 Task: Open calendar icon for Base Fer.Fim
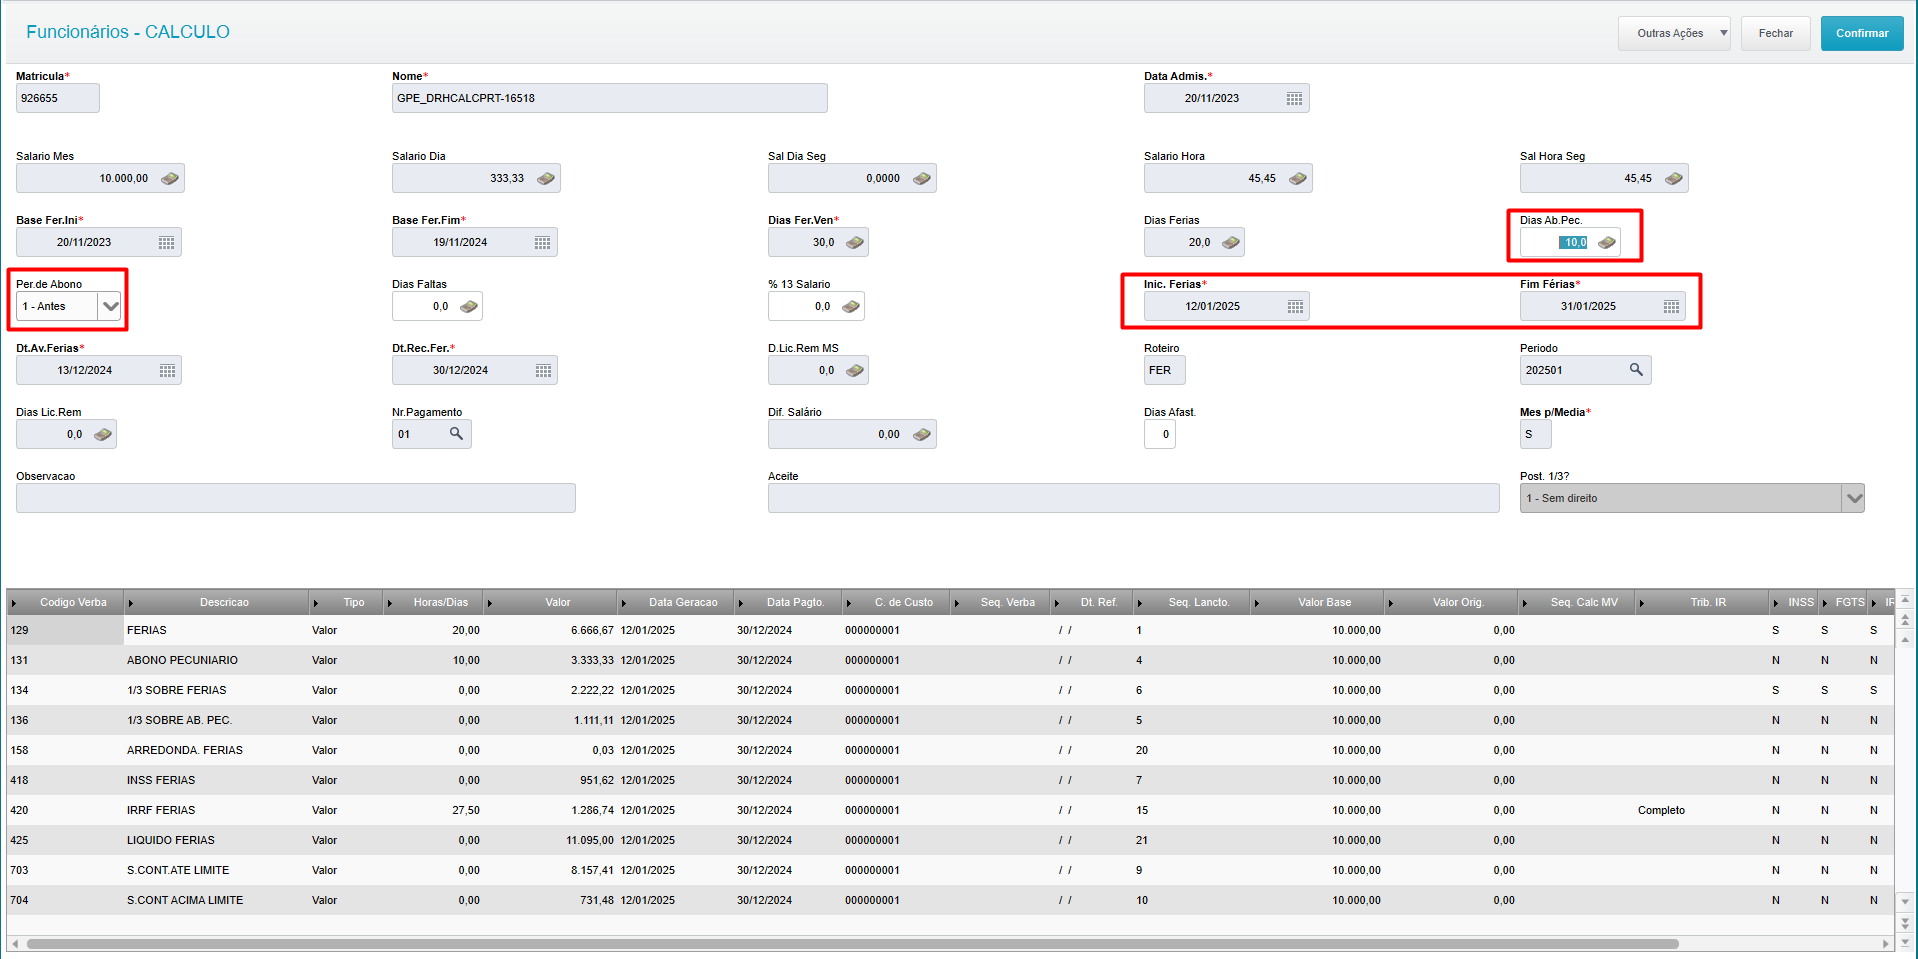[542, 242]
